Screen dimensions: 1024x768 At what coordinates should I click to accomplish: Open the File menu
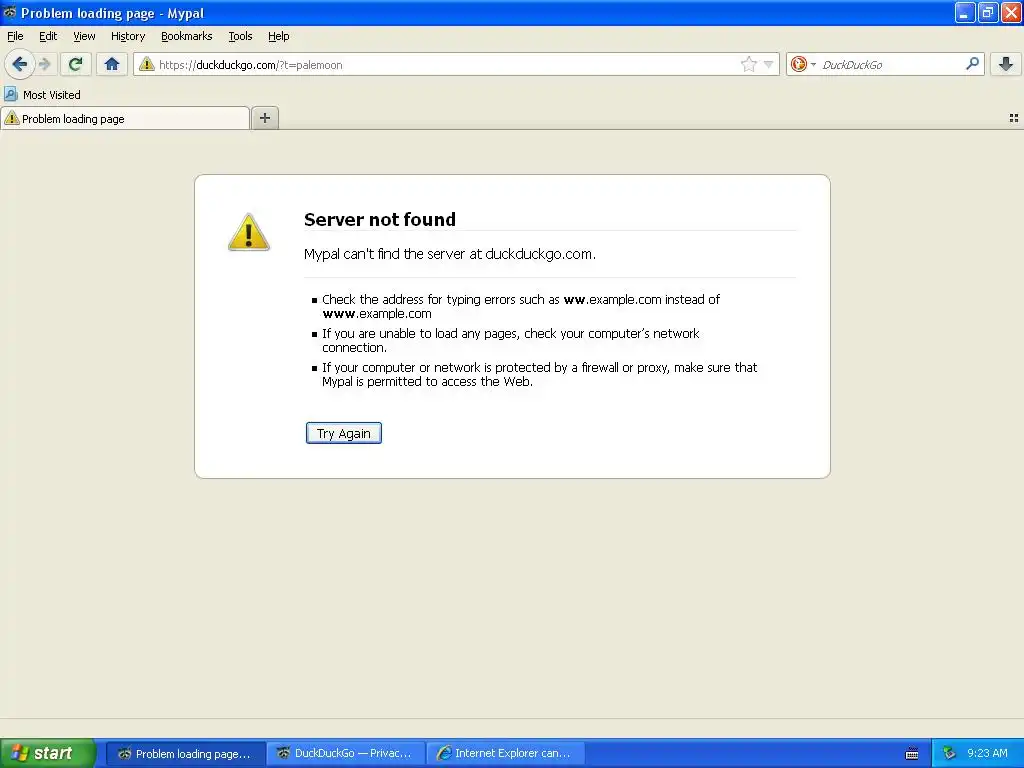(15, 36)
